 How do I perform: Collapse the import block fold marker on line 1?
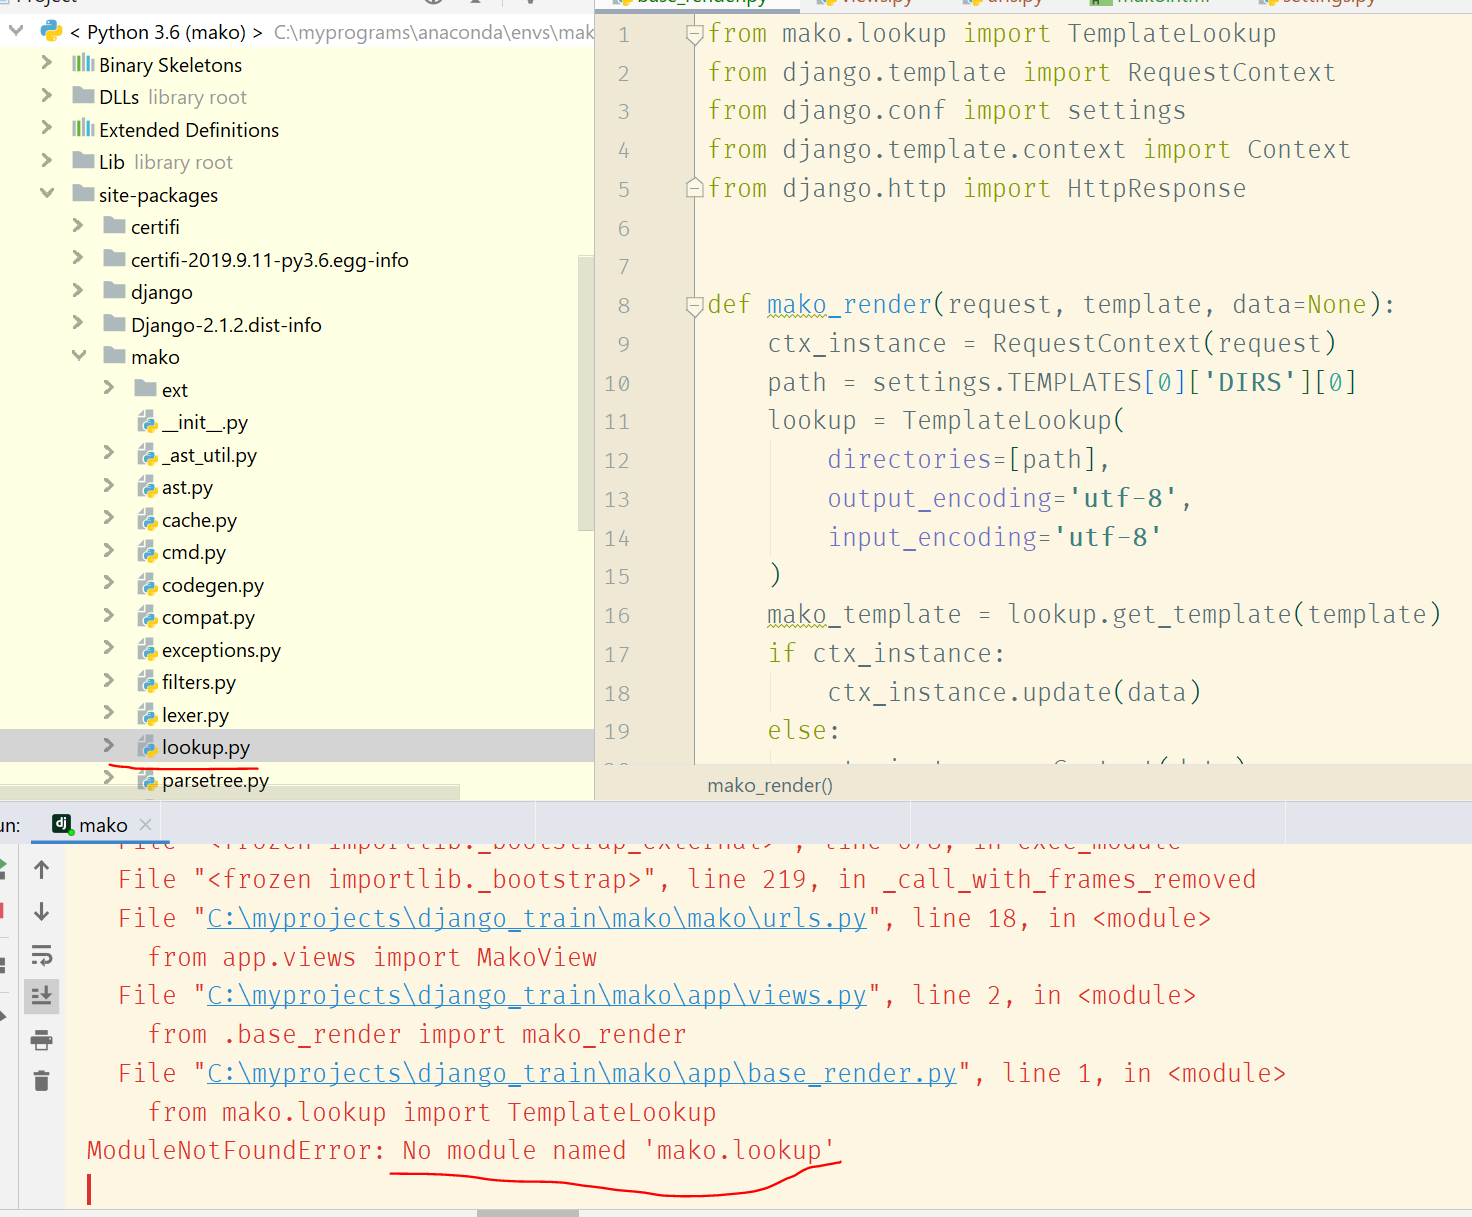(x=694, y=34)
